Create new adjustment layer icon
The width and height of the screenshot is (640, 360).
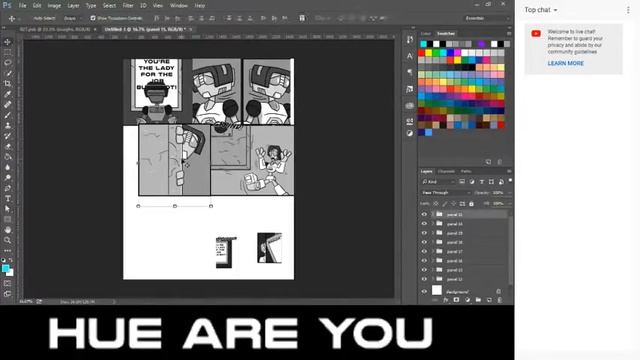pyautogui.click(x=467, y=300)
